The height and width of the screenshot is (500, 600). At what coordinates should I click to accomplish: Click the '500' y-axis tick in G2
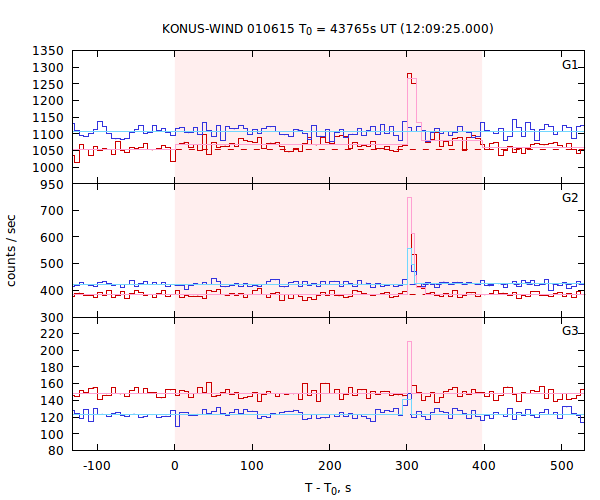pos(52,264)
